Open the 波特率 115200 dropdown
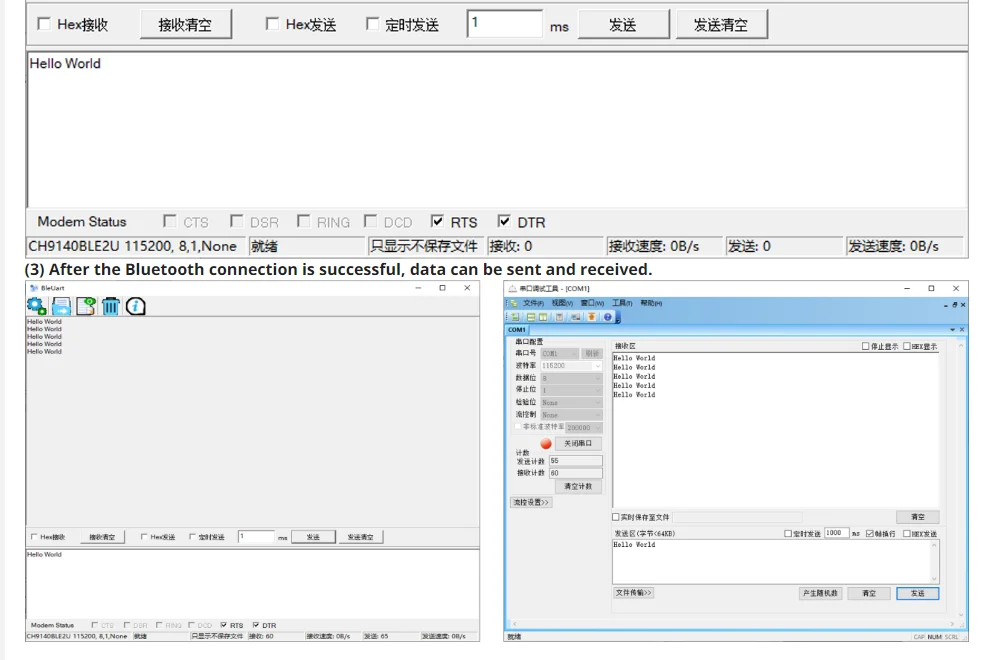The image size is (989, 660). [x=571, y=366]
